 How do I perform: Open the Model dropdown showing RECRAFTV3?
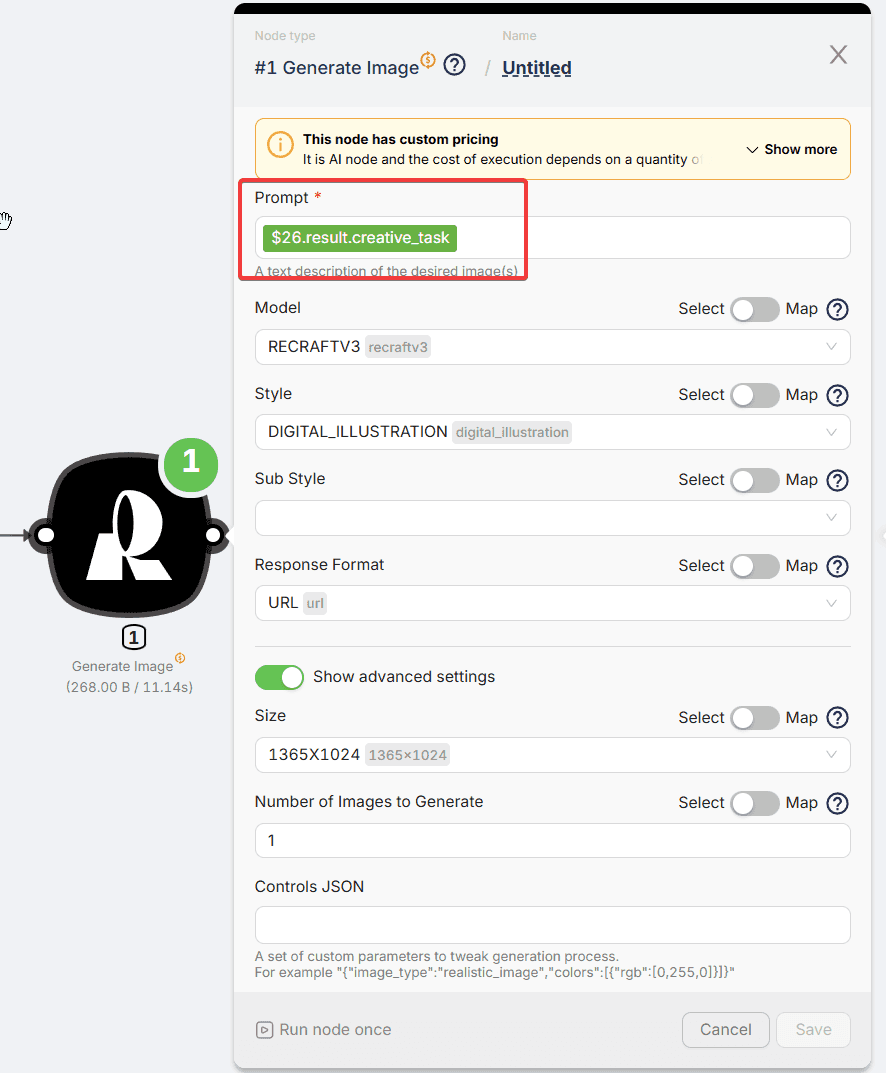click(x=552, y=347)
